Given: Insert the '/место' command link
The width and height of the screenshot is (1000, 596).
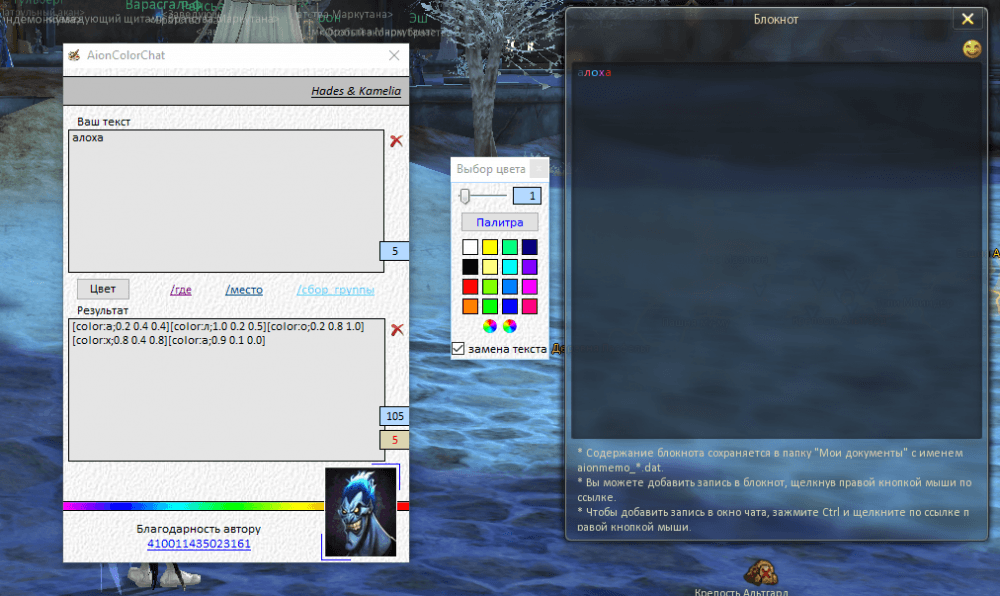Looking at the screenshot, I should (244, 290).
